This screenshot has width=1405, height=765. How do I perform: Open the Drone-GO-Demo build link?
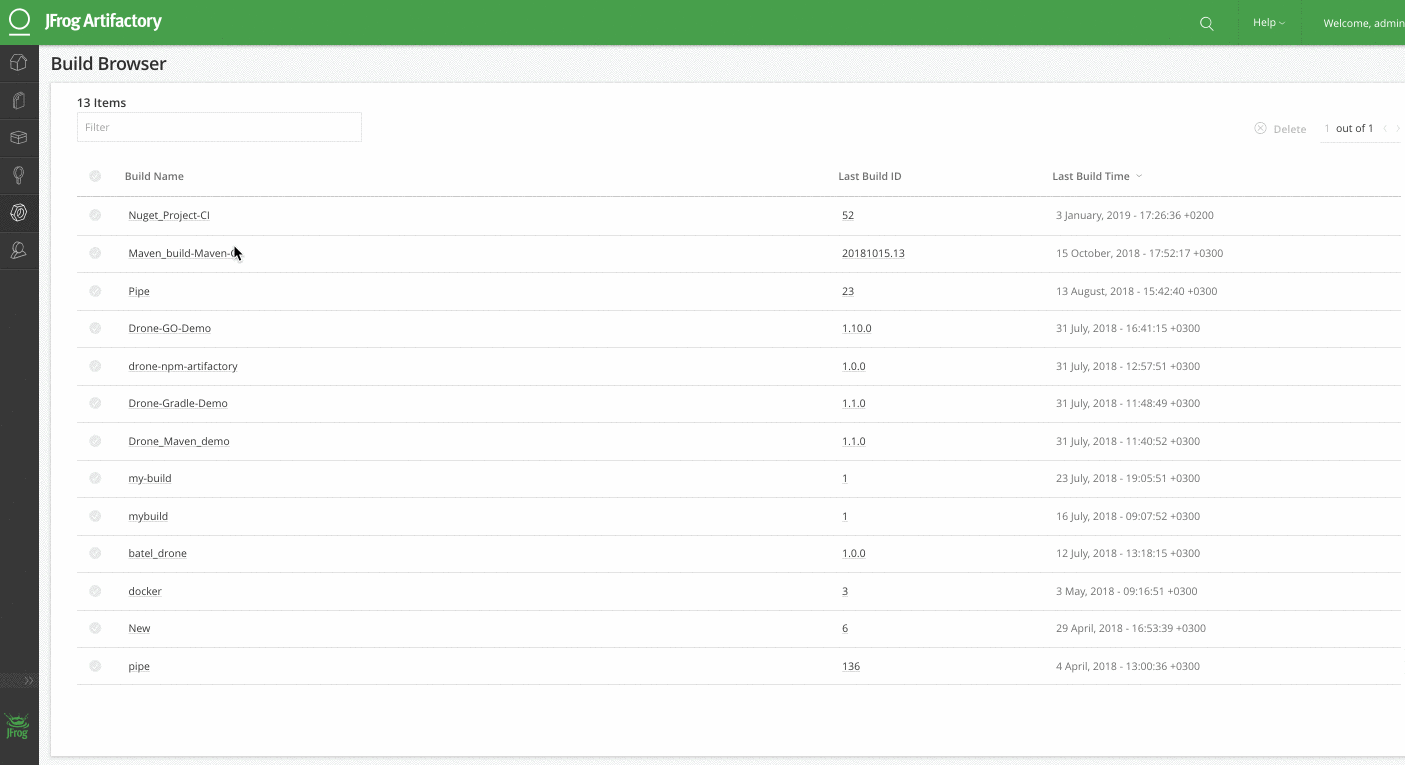coord(169,328)
